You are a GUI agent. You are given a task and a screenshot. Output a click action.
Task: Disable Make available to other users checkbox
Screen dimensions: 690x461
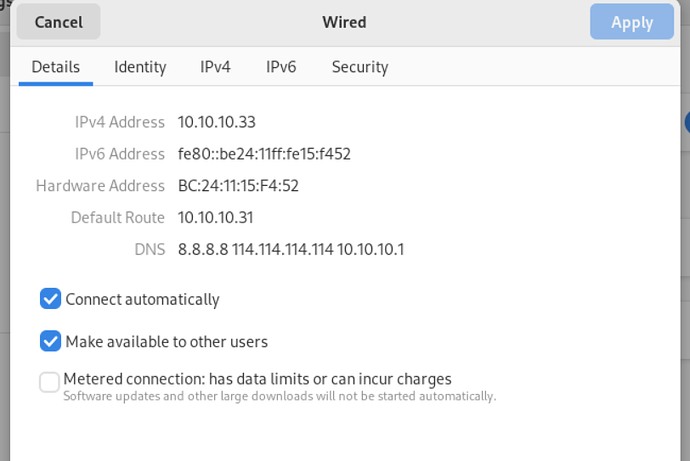(x=50, y=341)
